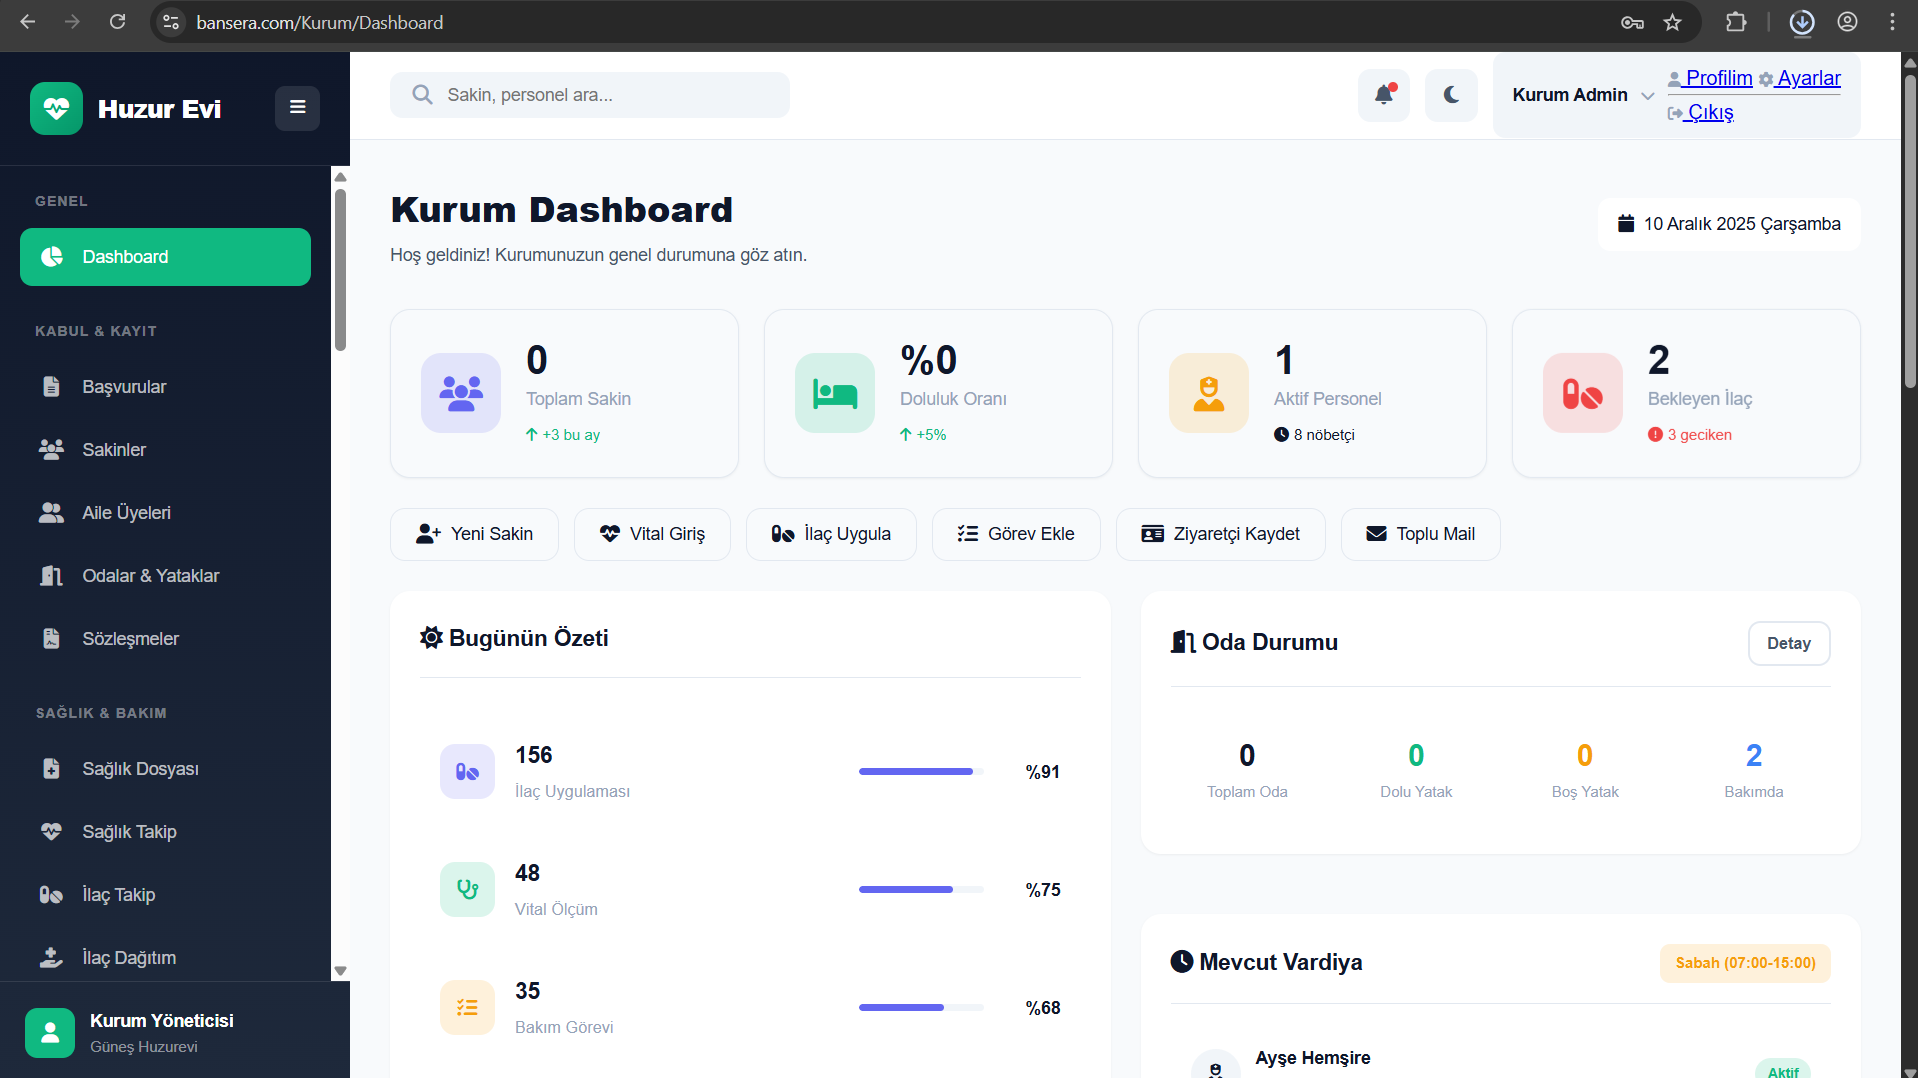Click the Detay button in Oda Durumu
This screenshot has width=1918, height=1078.
coord(1788,643)
